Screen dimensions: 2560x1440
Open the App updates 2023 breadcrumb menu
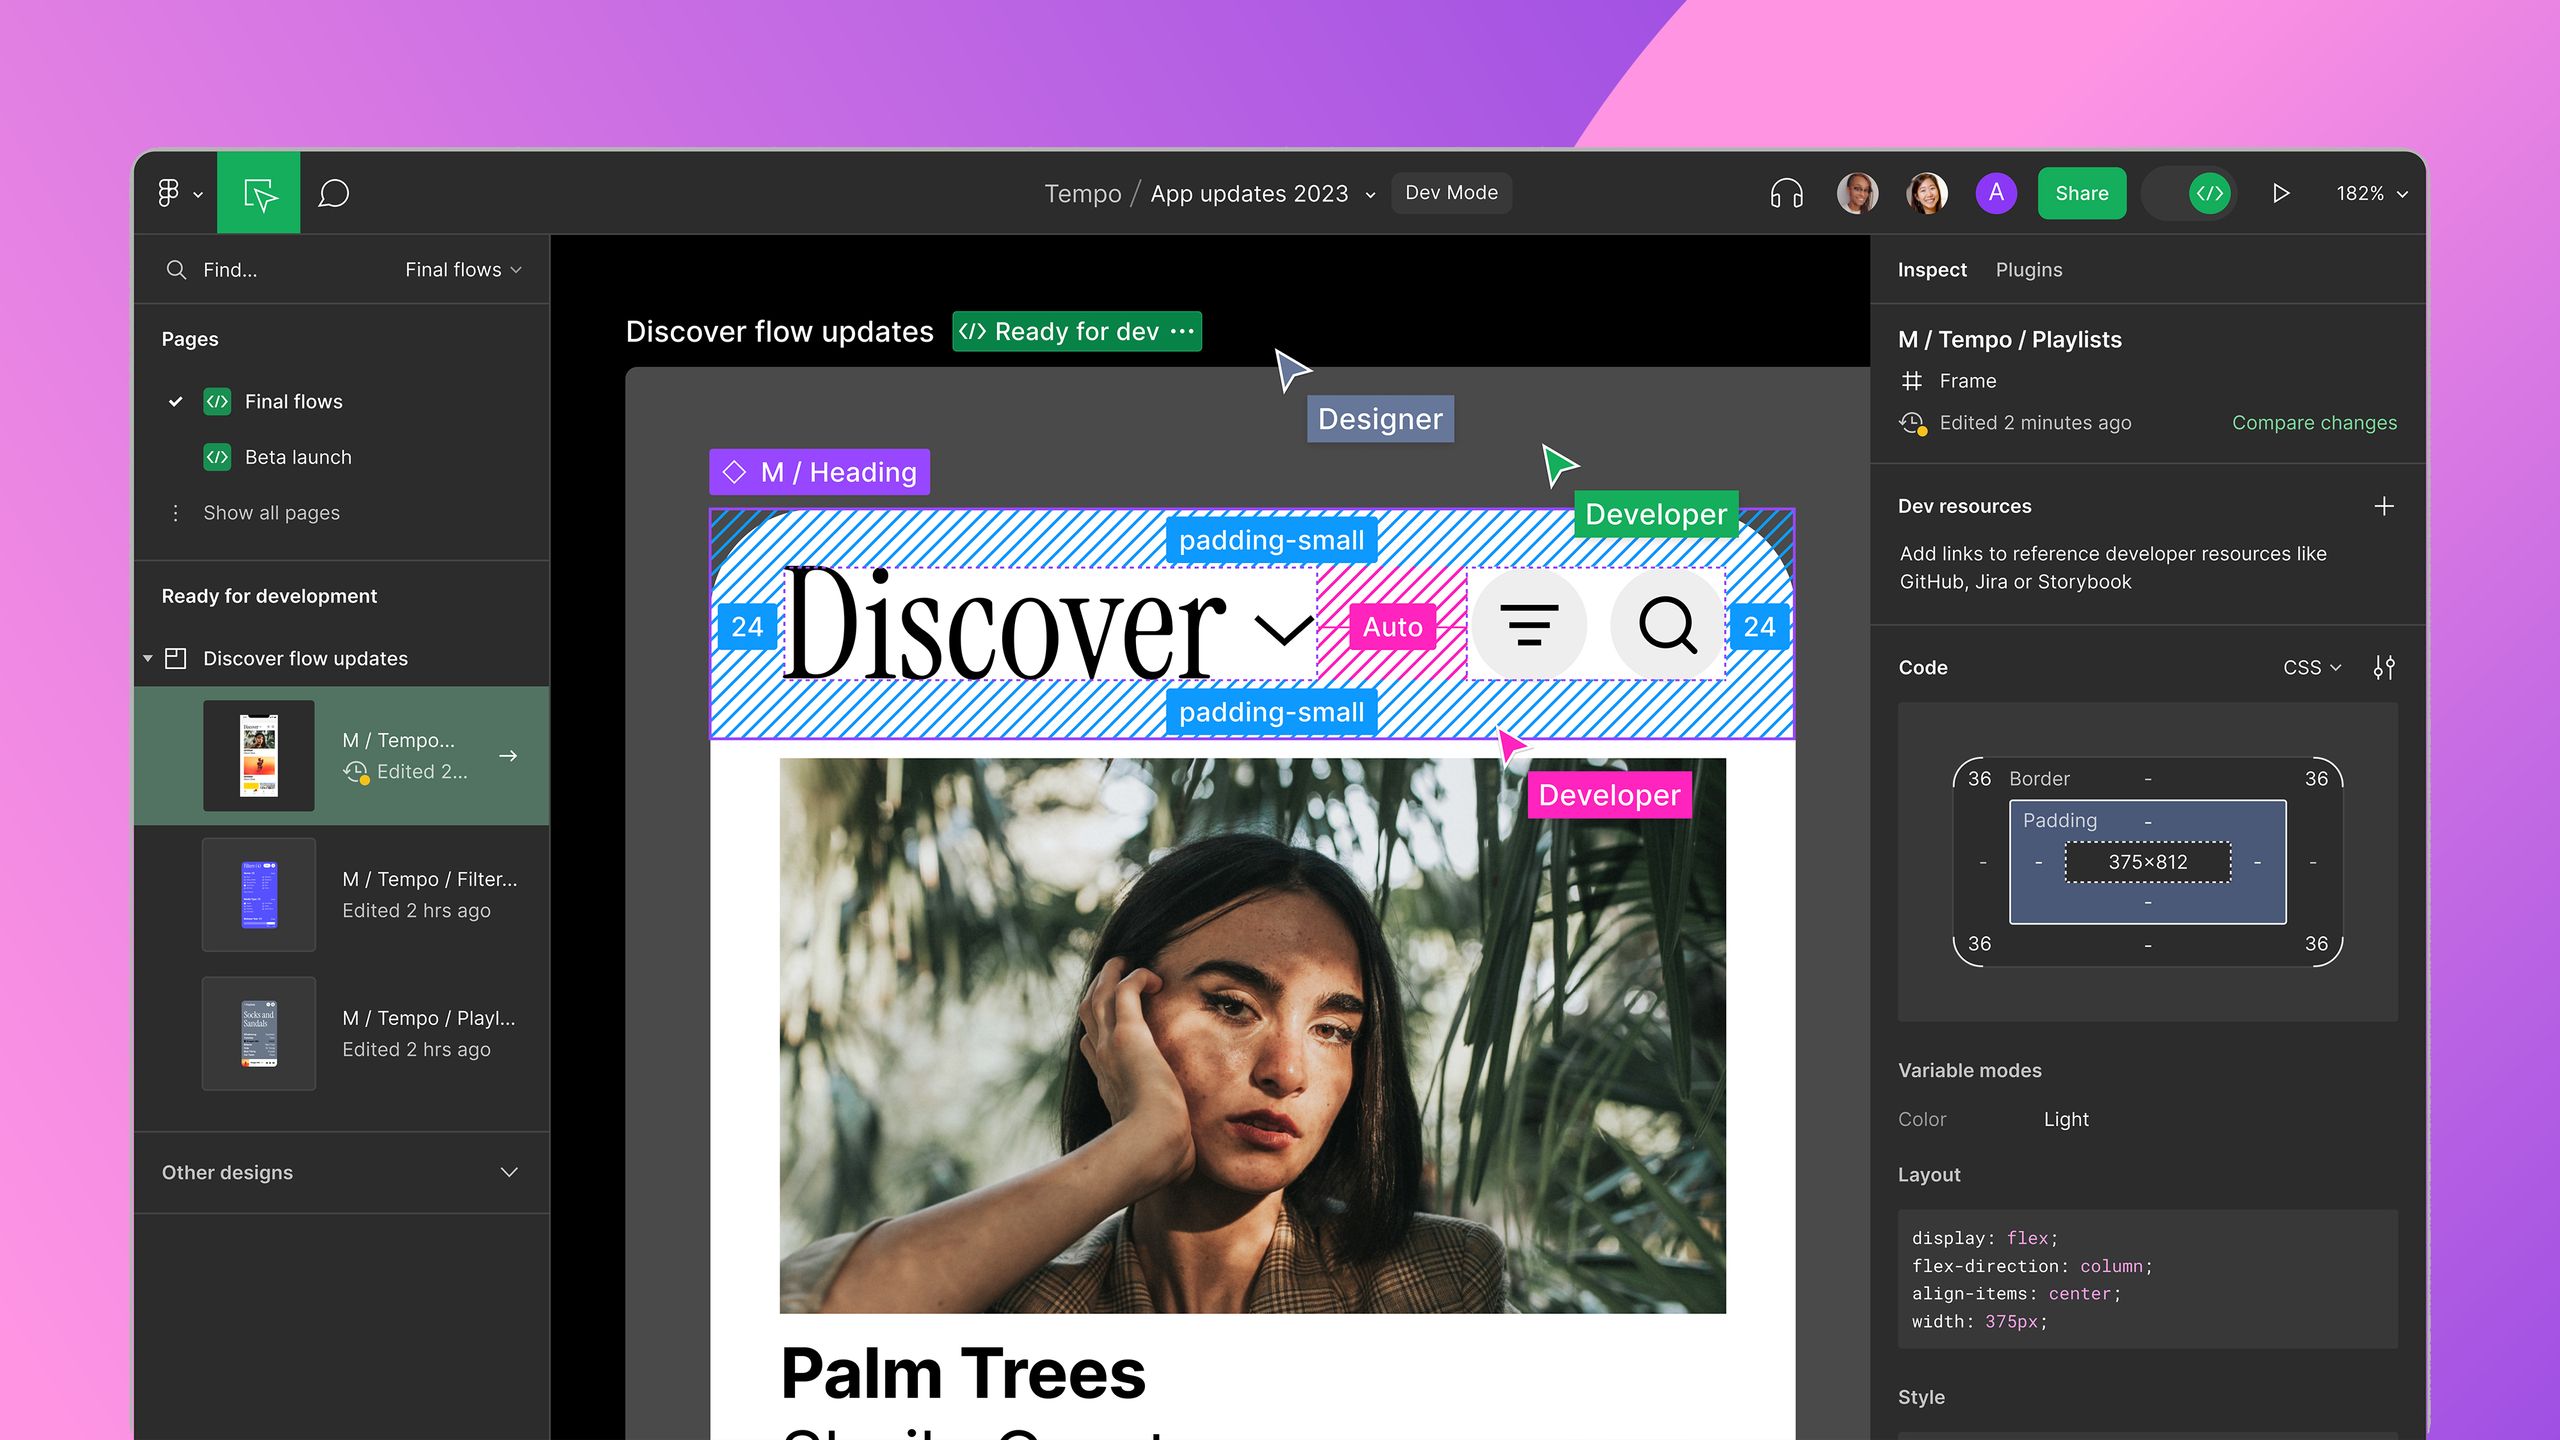[x=1370, y=194]
